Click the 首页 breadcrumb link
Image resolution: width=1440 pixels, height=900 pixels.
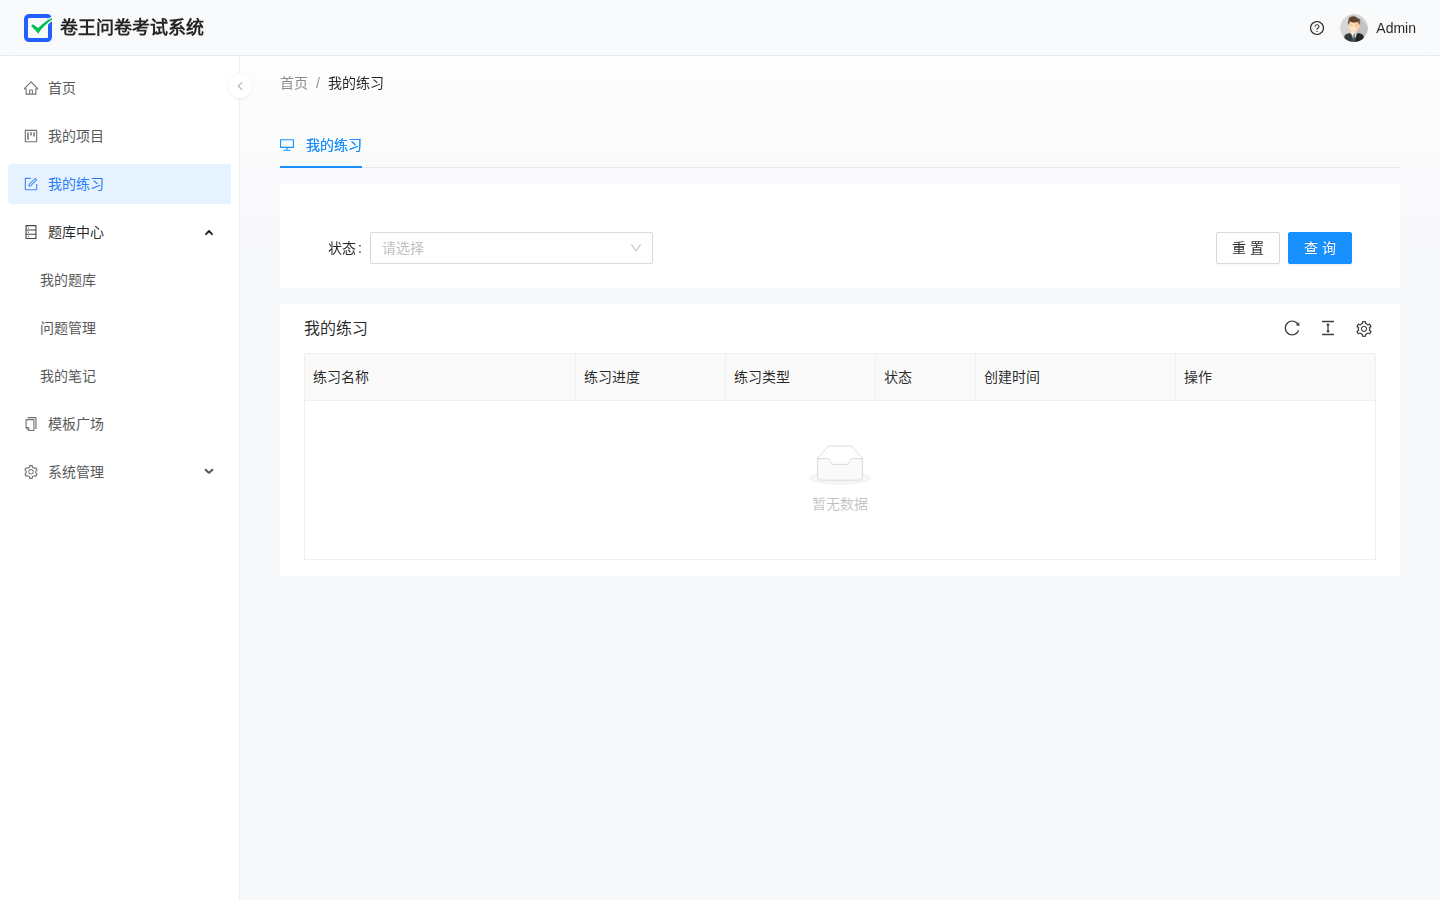pos(294,83)
